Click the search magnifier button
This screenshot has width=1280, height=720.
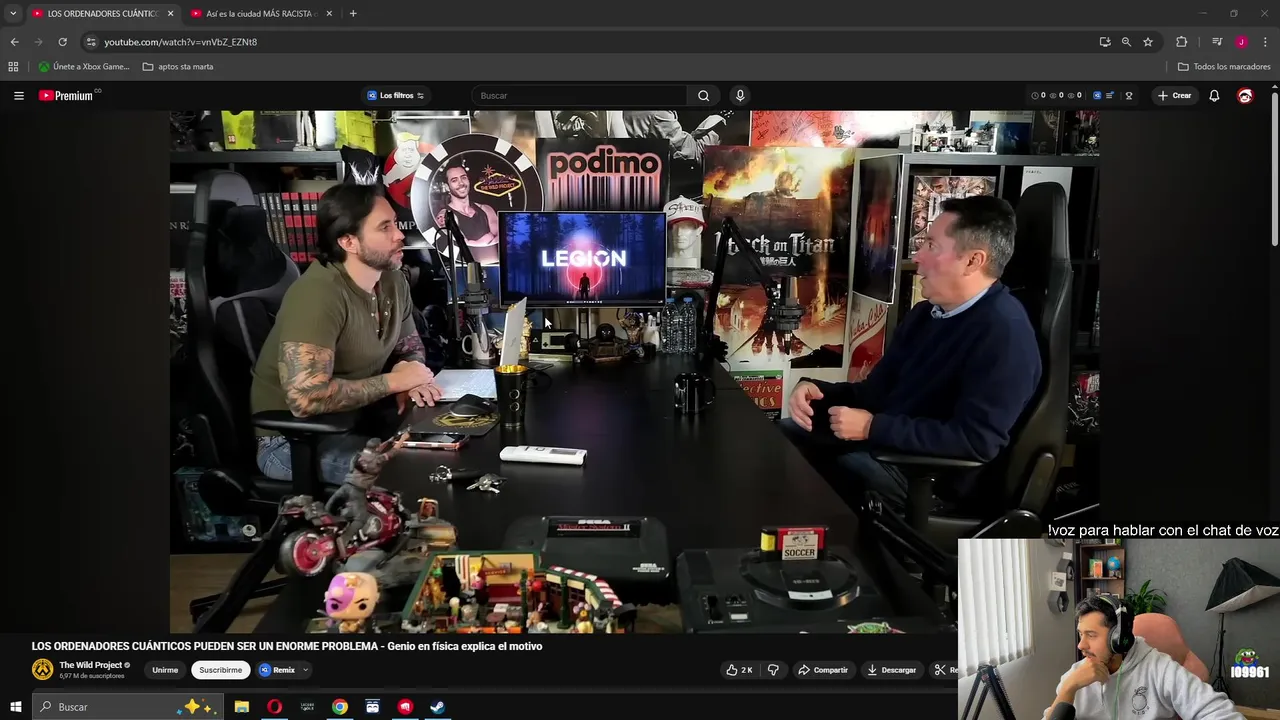pos(703,96)
